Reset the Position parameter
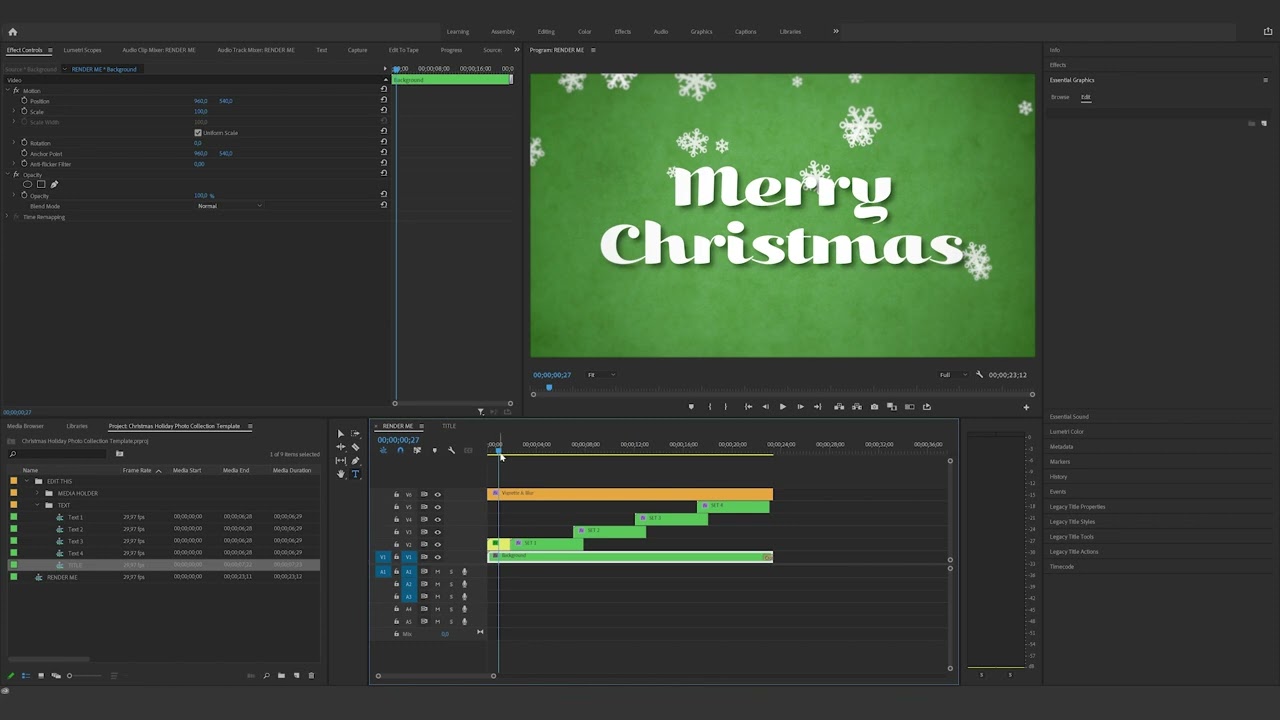Image resolution: width=1280 pixels, height=720 pixels. coord(383,101)
